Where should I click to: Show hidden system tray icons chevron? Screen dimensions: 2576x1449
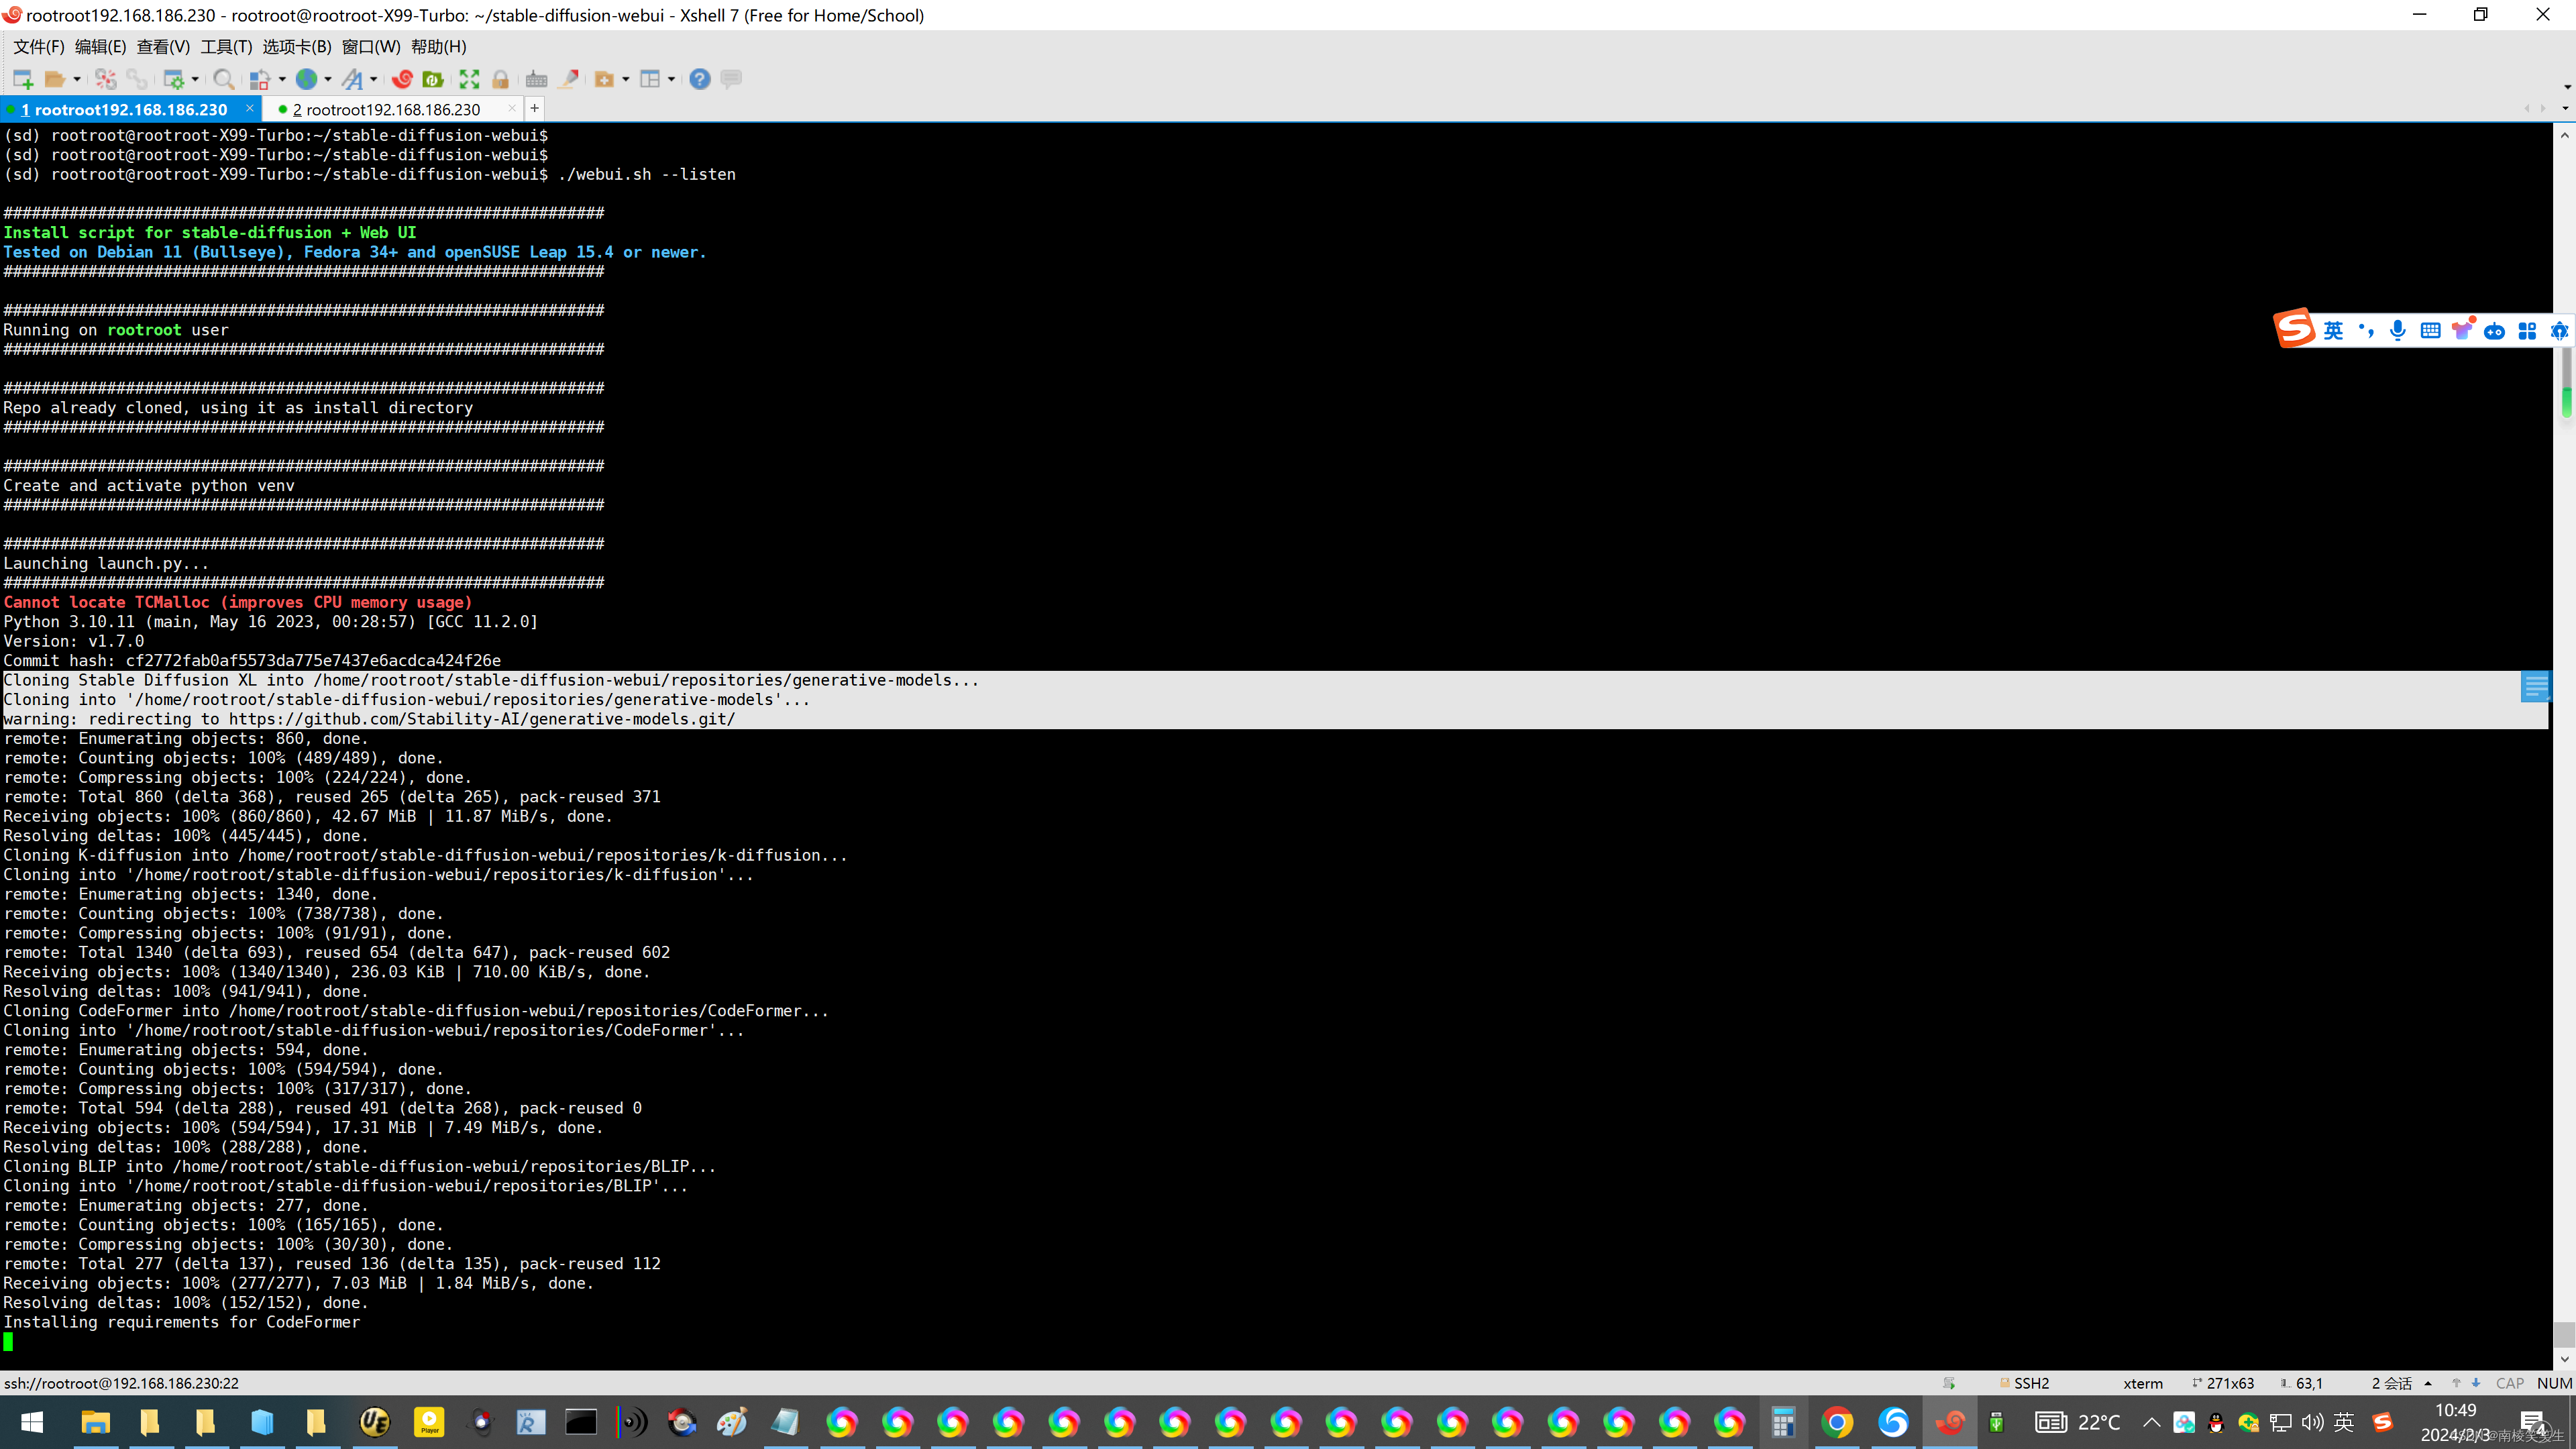point(2151,1422)
